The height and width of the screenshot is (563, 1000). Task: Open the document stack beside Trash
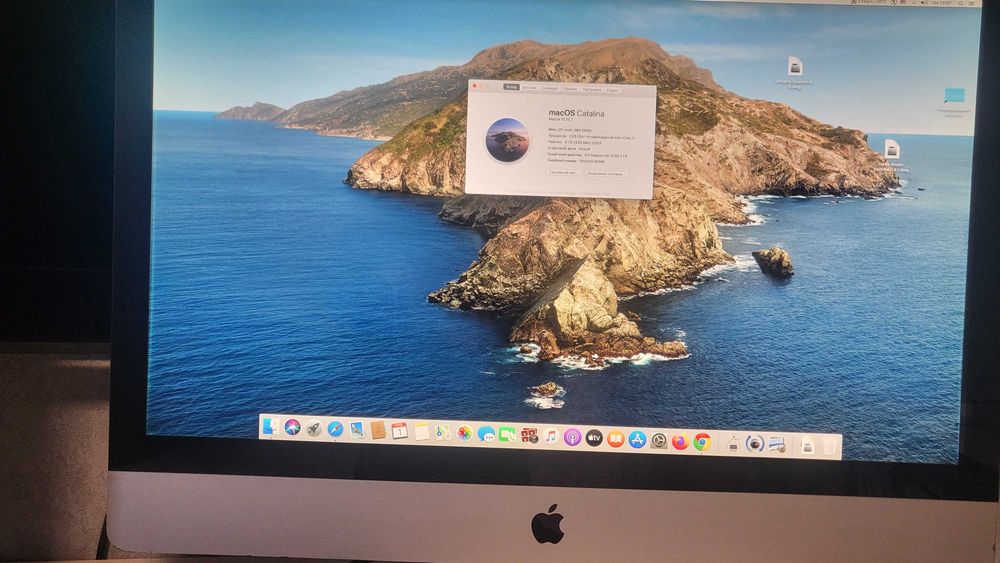pos(807,445)
